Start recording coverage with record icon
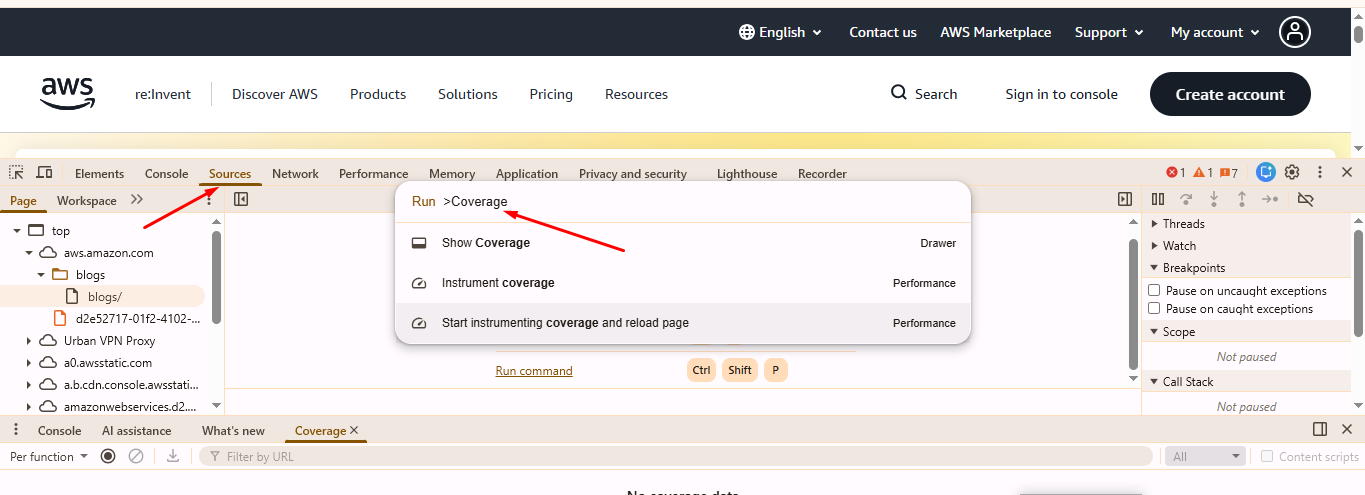The width and height of the screenshot is (1365, 495). point(108,457)
